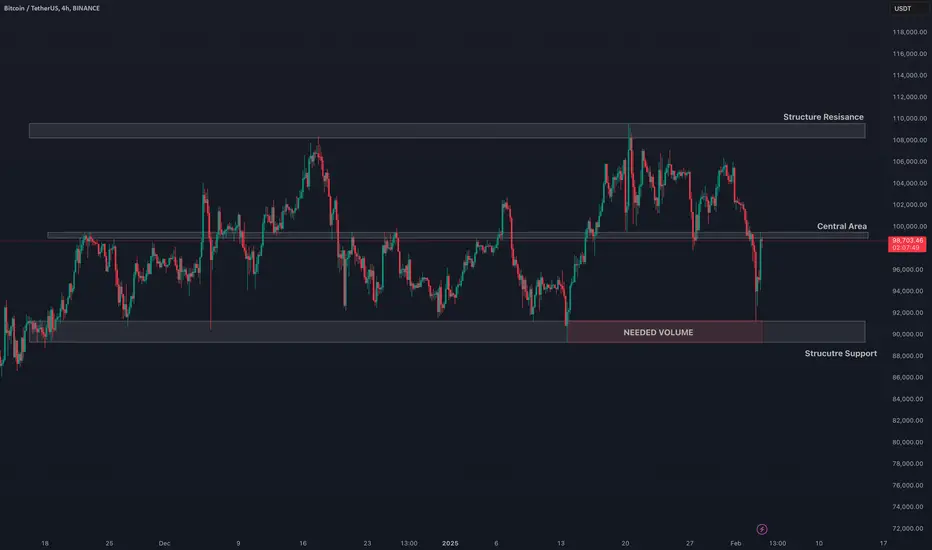Viewport: 932px width, 550px height.
Task: Click 106,000.00 on the price axis
Action: coord(909,161)
